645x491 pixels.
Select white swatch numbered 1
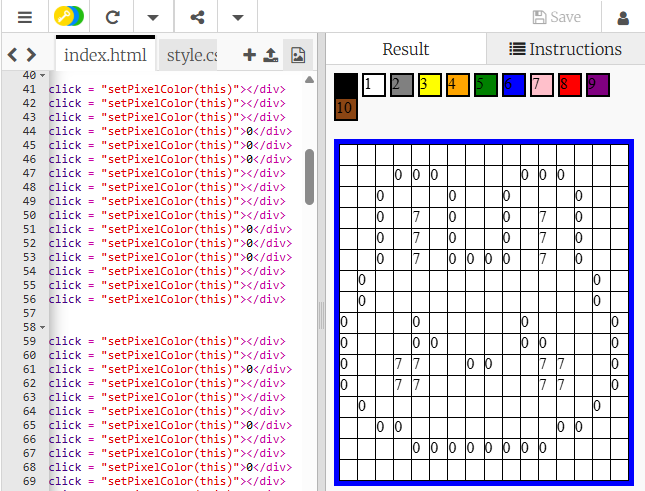click(x=374, y=85)
